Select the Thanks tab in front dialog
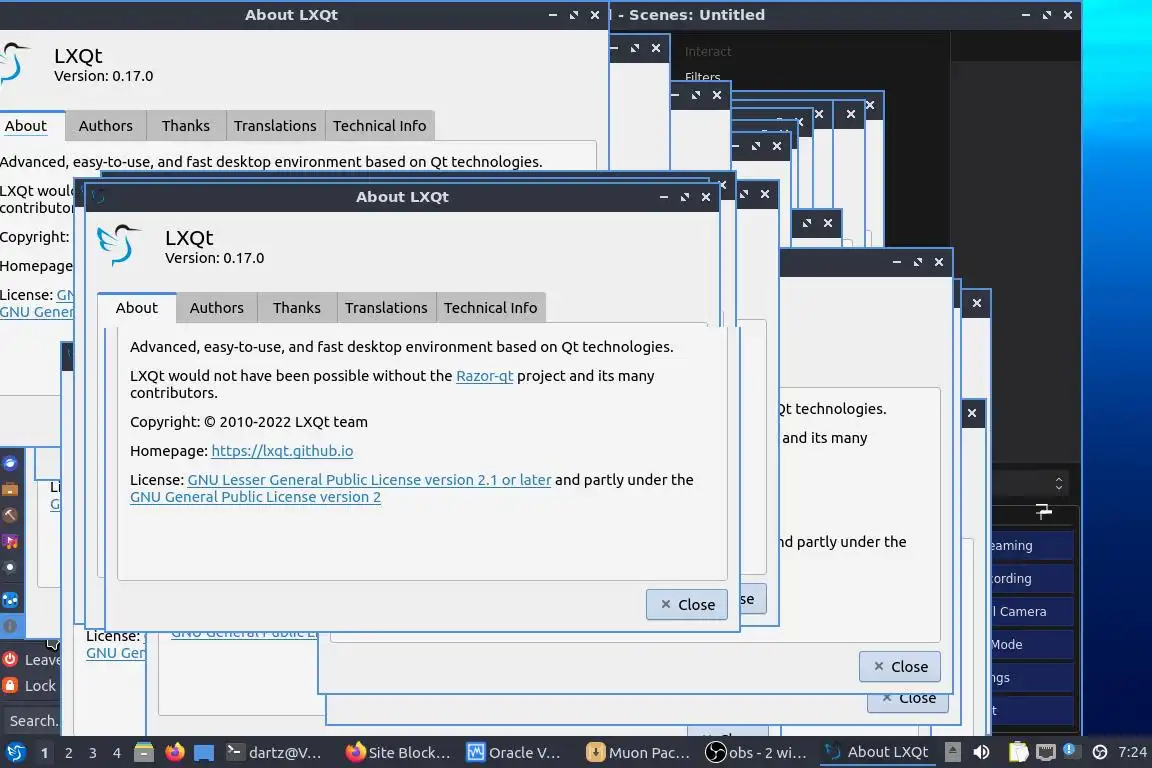 pyautogui.click(x=297, y=308)
